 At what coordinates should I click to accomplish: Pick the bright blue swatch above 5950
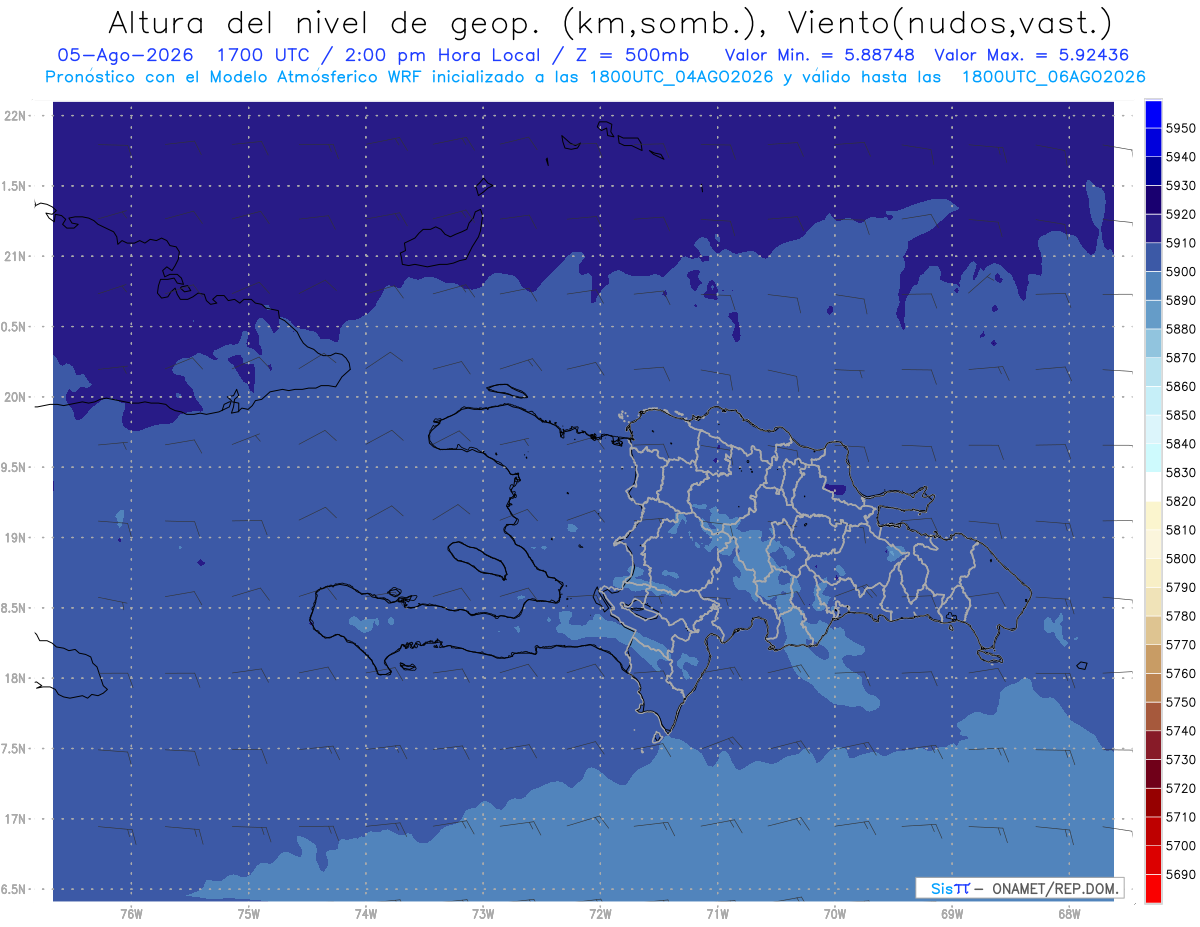point(1153,114)
